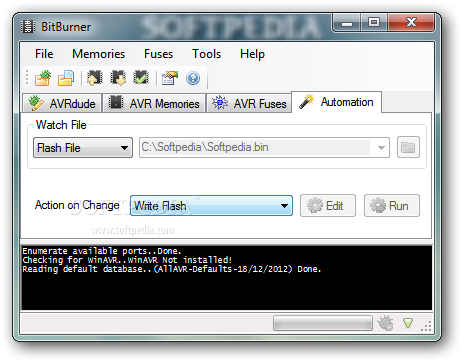Click the bug icon in status bar

coord(385,323)
